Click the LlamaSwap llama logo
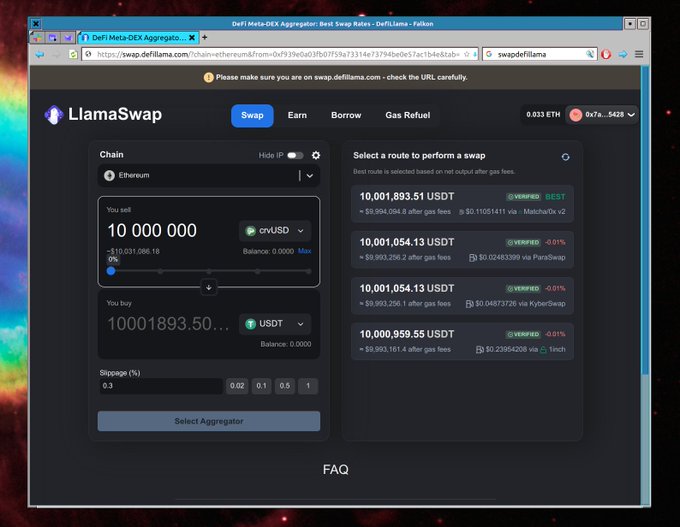 click(54, 115)
